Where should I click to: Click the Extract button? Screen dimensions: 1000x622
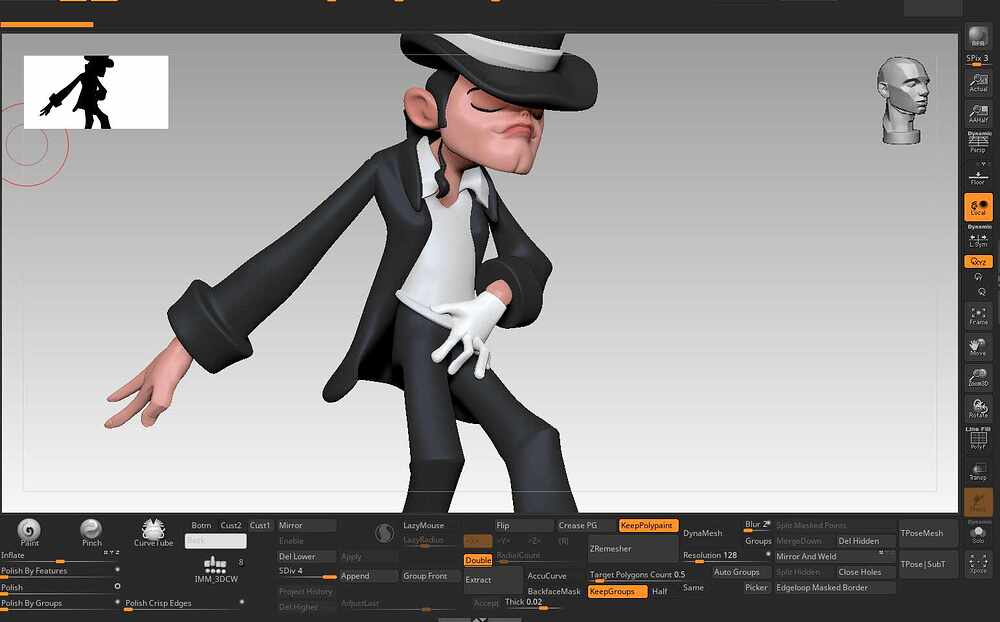(x=493, y=580)
